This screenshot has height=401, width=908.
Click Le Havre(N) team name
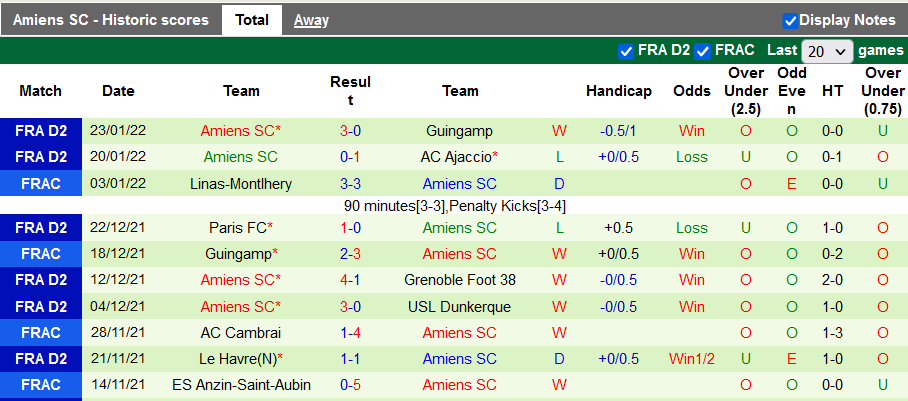[238, 359]
